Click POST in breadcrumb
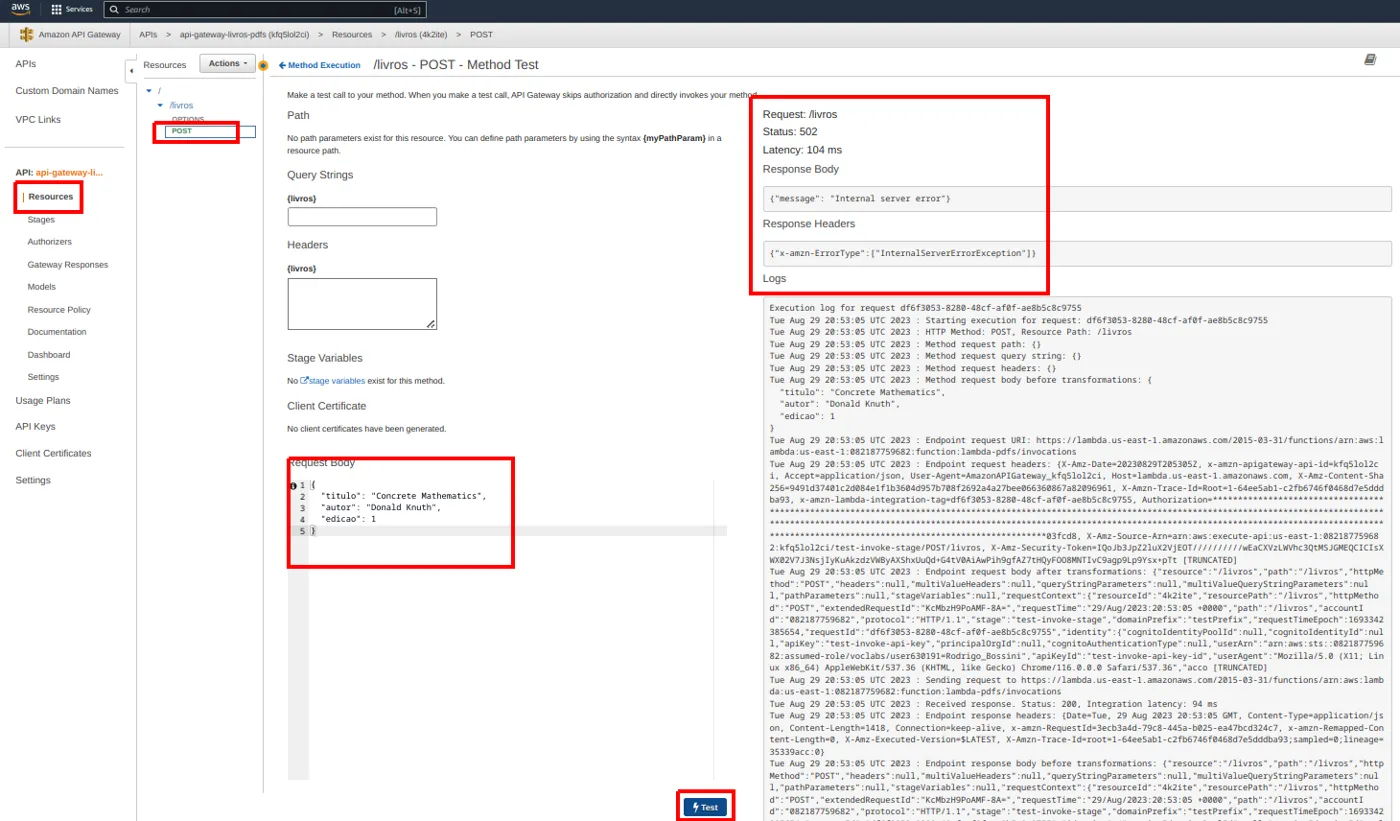 pos(481,34)
